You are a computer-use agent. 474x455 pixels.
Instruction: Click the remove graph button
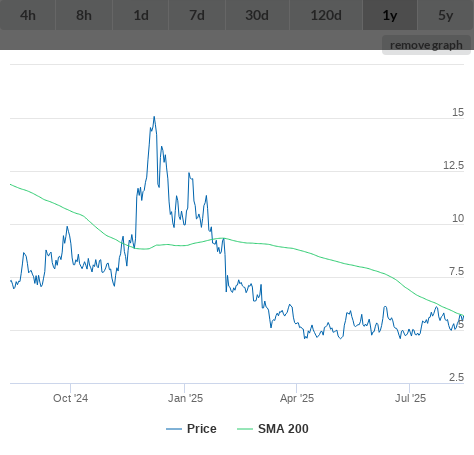click(x=426, y=45)
